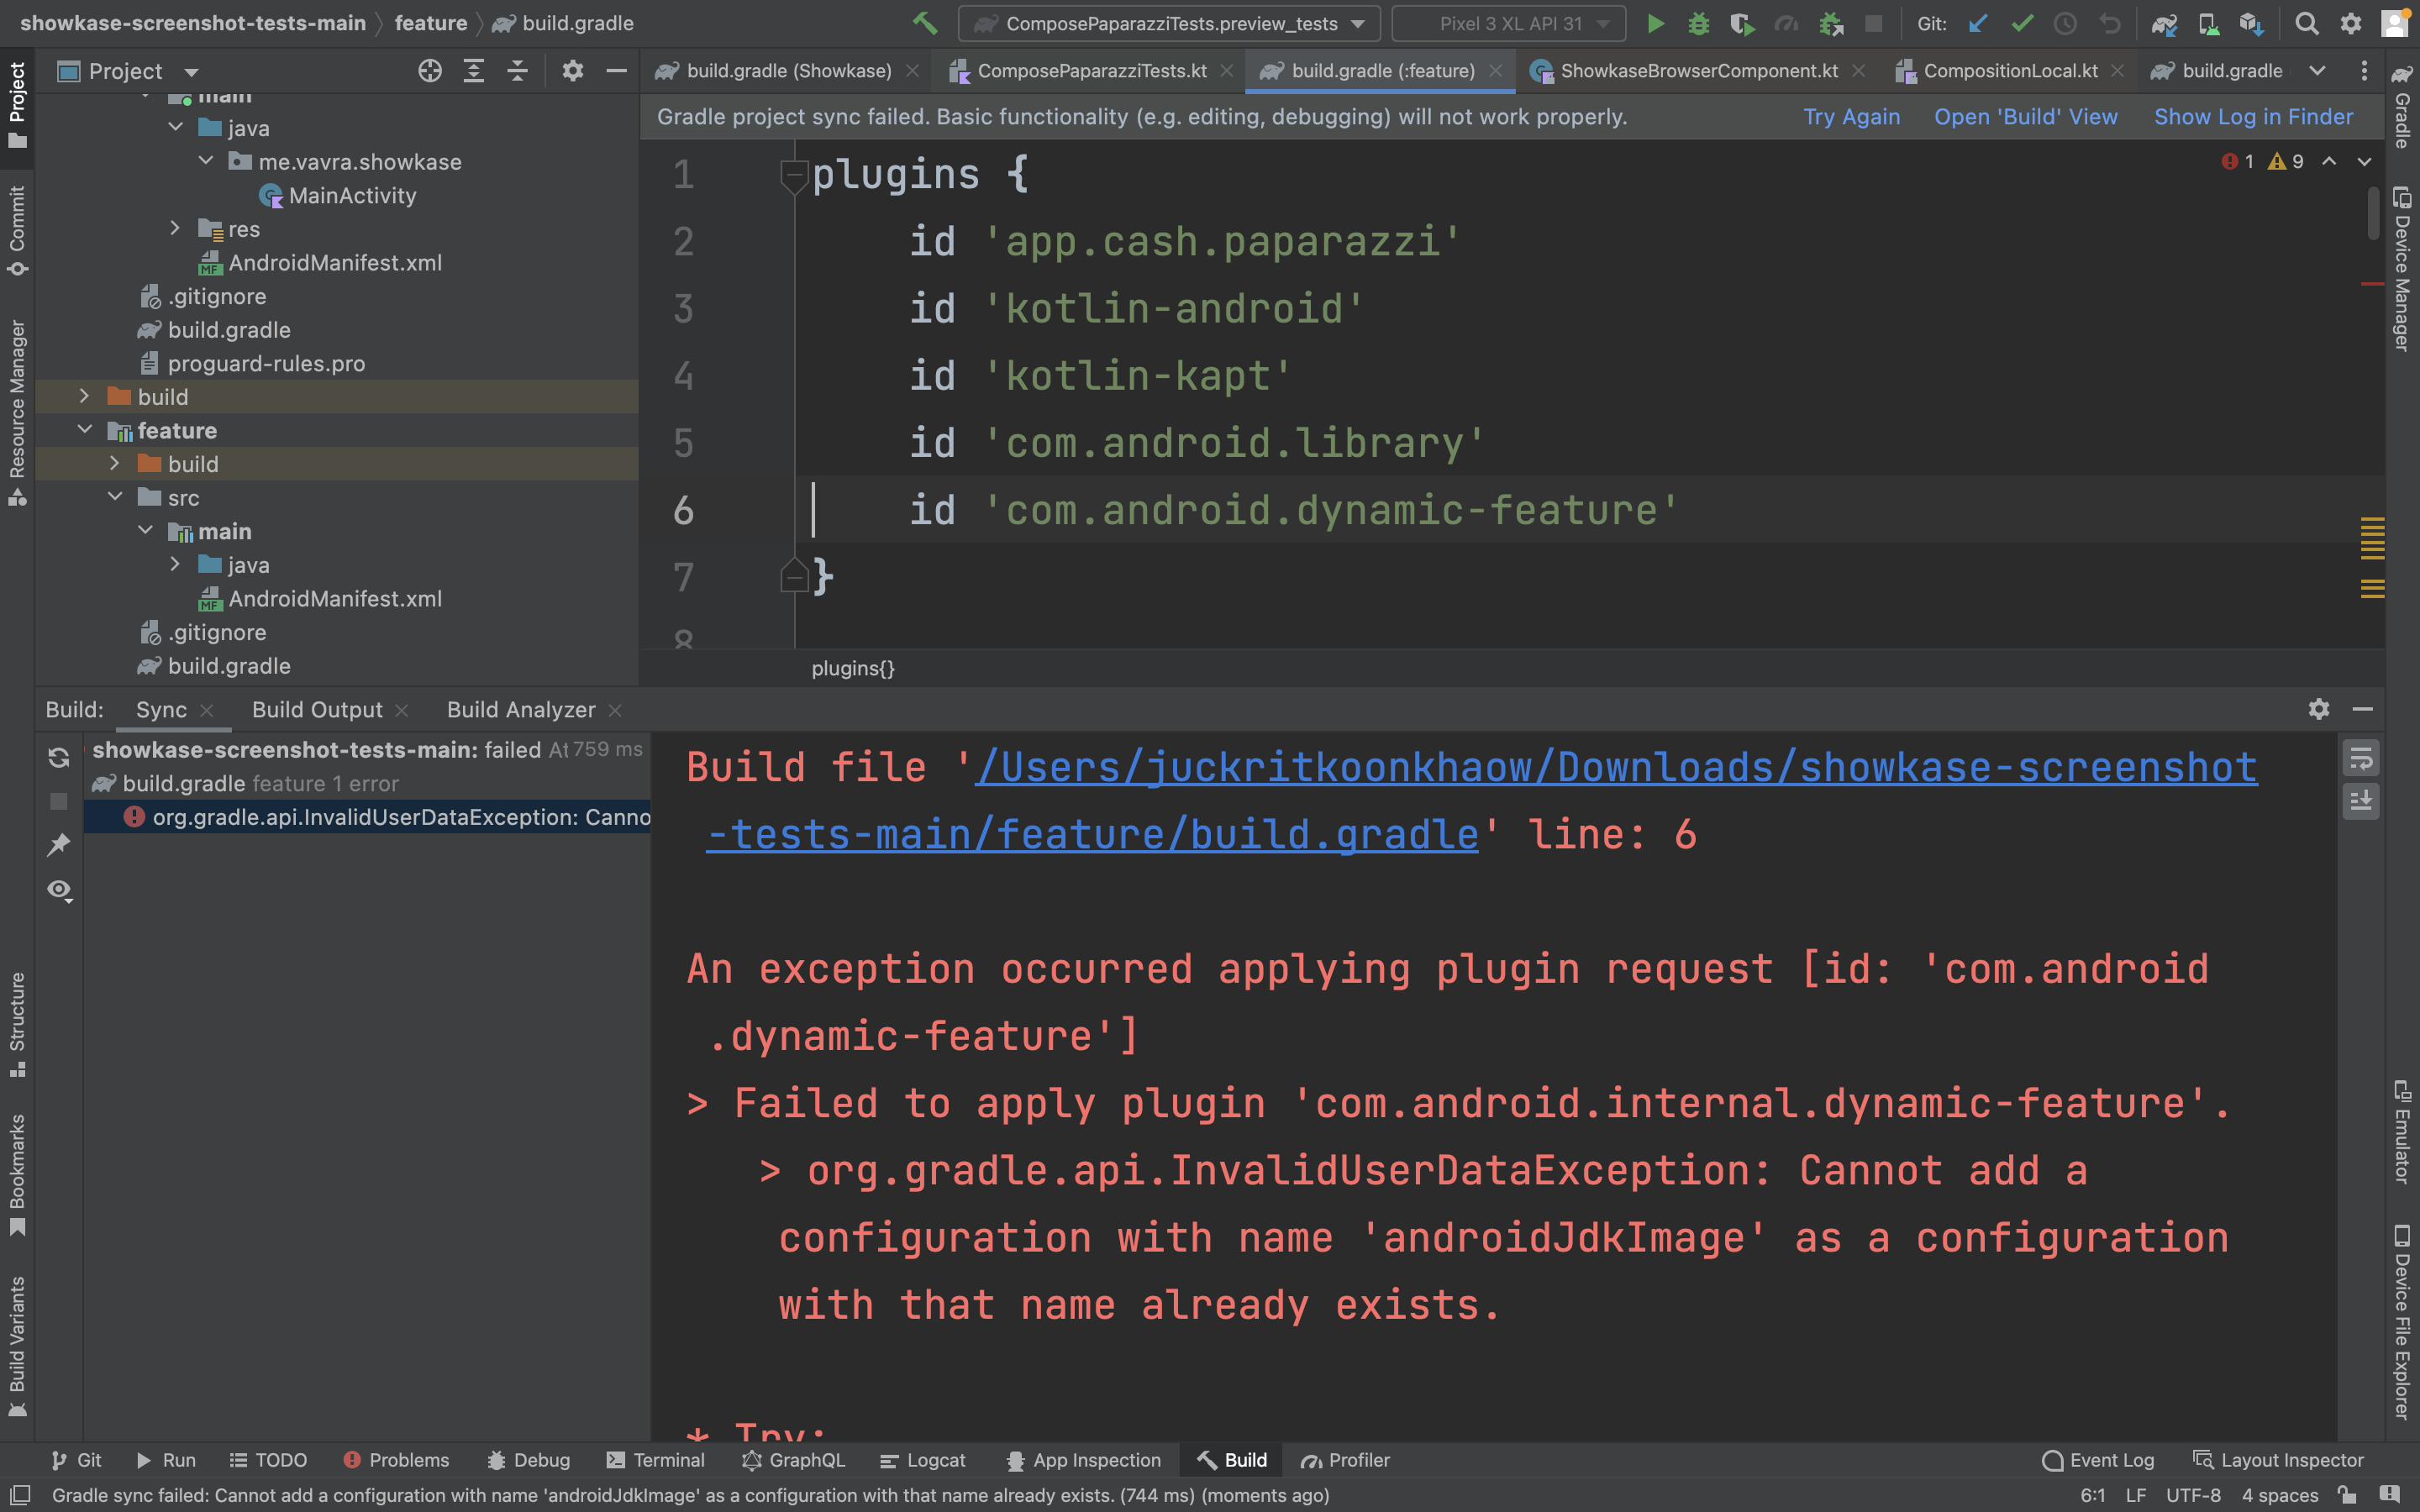Toggle the inspection eye filter in Build panel

pyautogui.click(x=59, y=890)
